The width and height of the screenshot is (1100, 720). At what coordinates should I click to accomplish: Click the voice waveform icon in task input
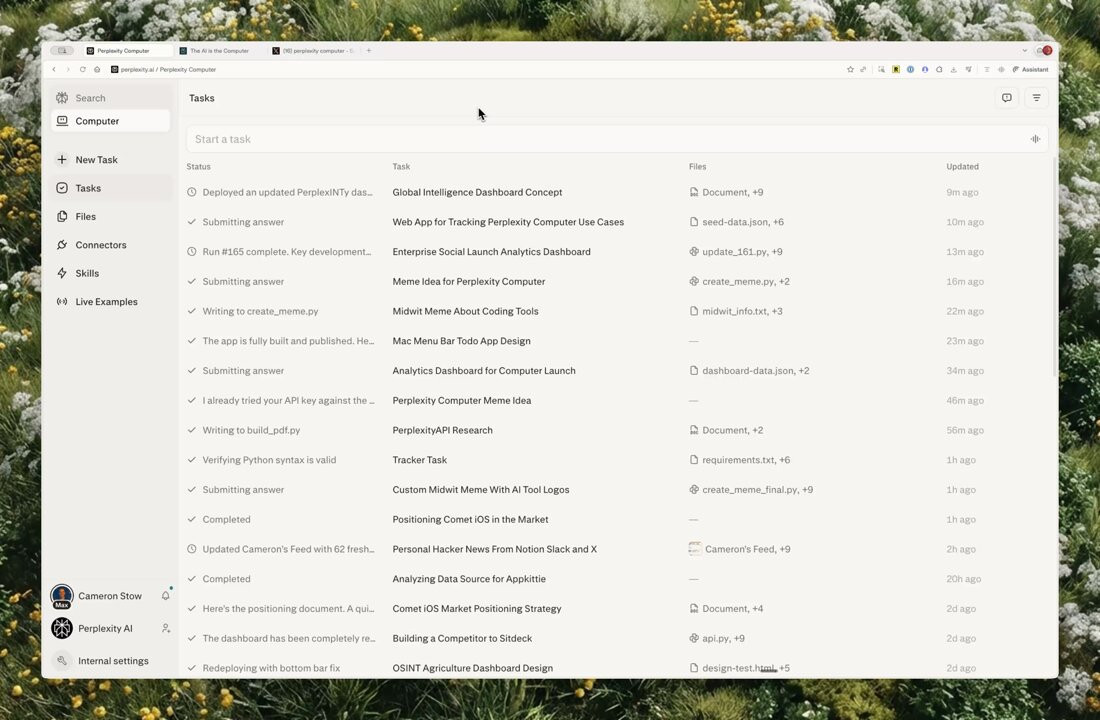(x=1035, y=139)
